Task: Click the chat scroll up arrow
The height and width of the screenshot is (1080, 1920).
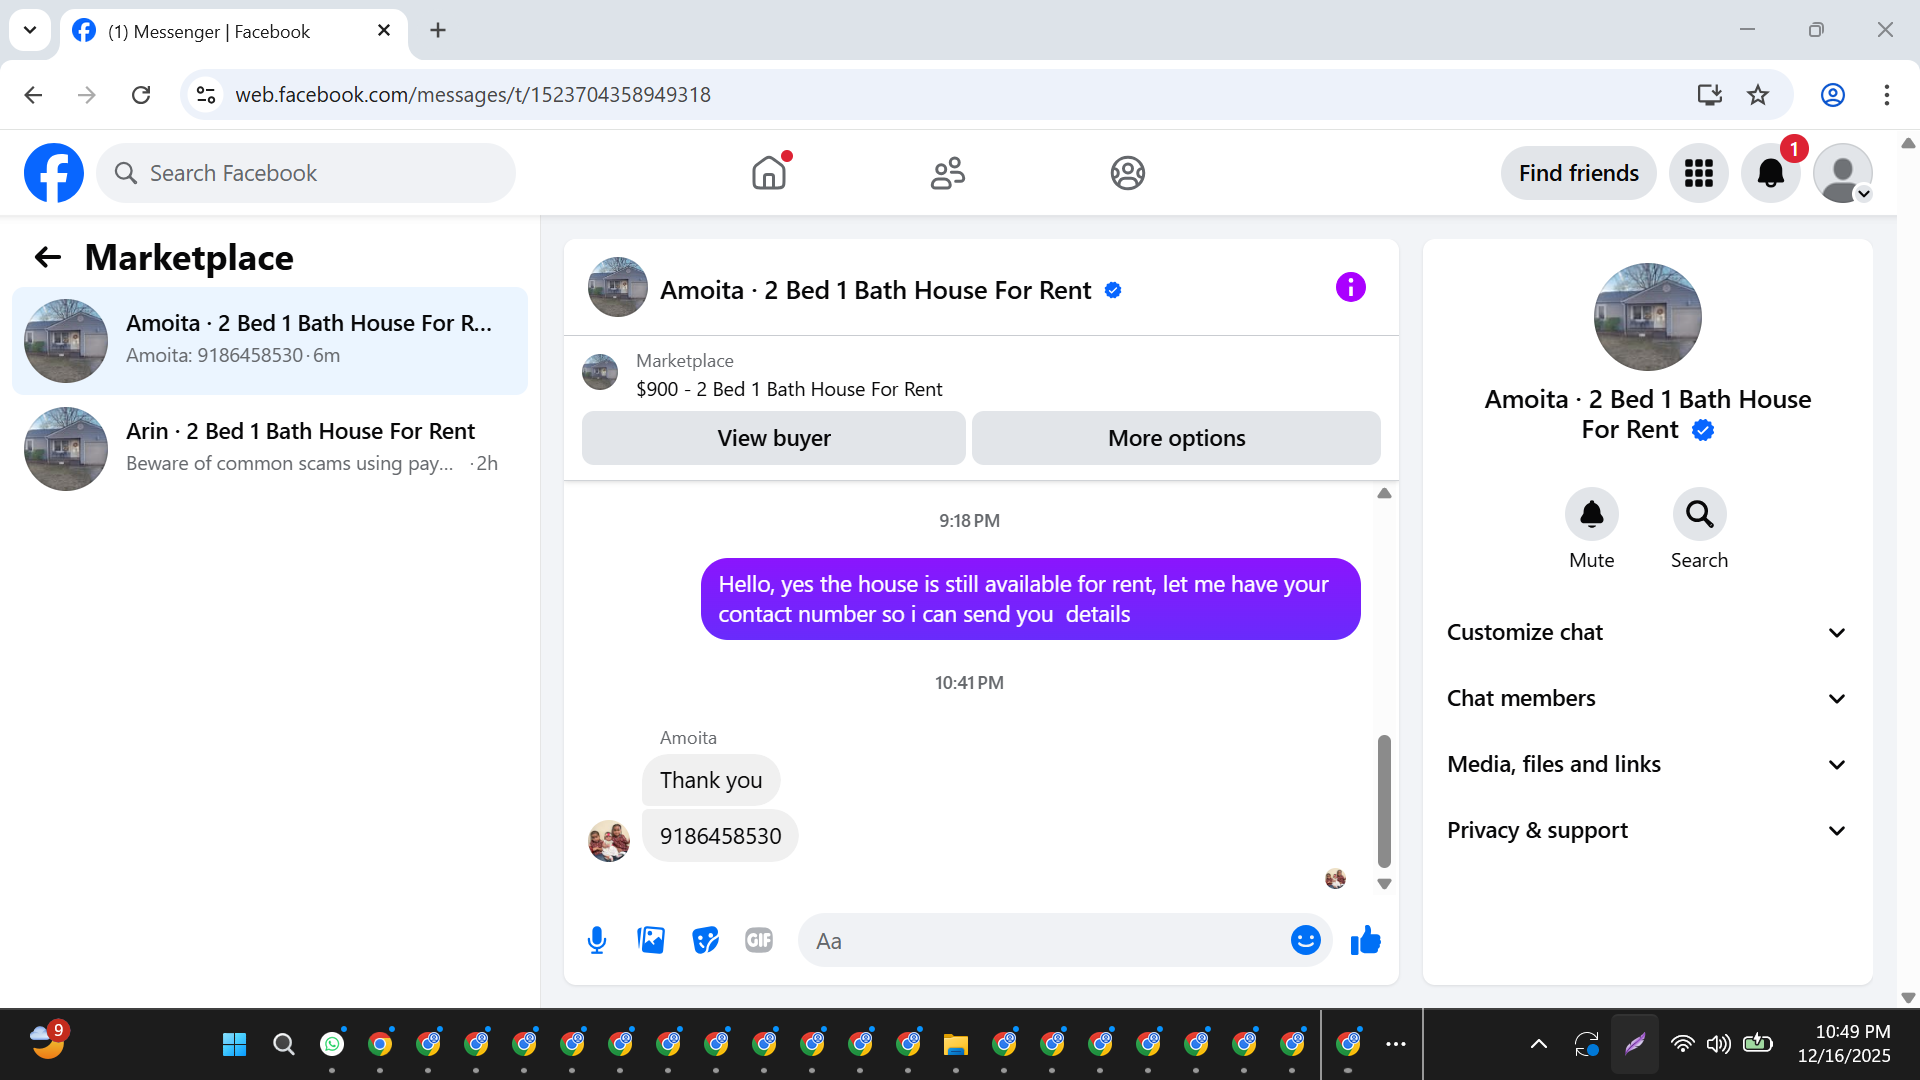Action: point(1384,493)
